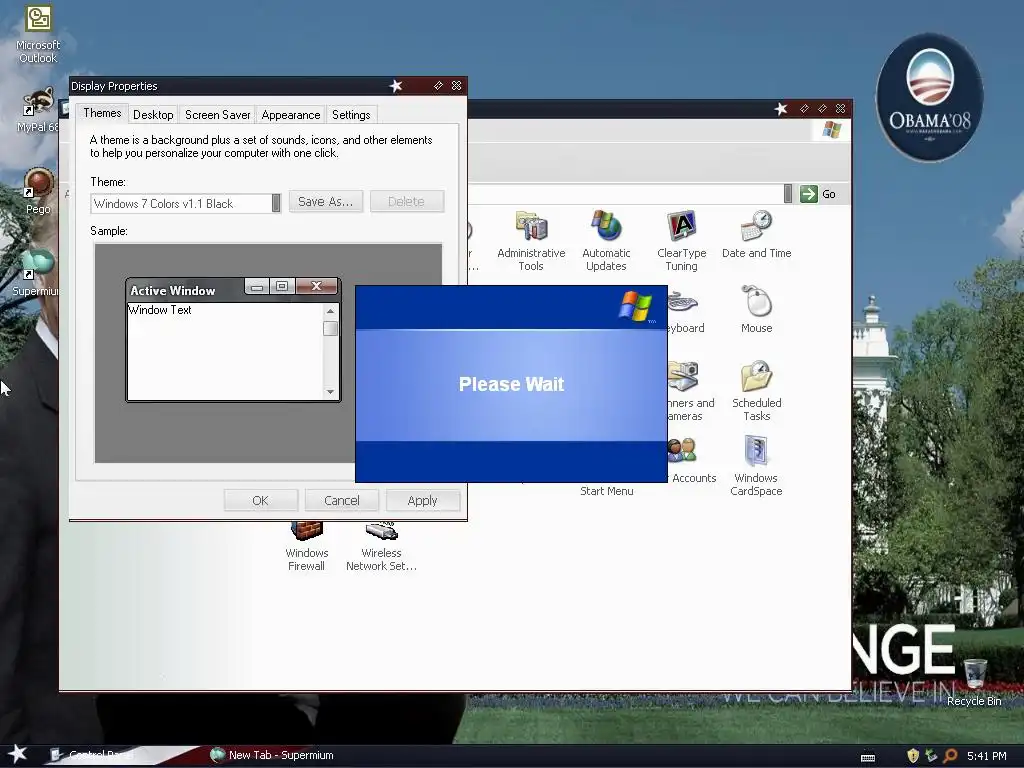Click Cancel in Display Properties

[x=342, y=500]
